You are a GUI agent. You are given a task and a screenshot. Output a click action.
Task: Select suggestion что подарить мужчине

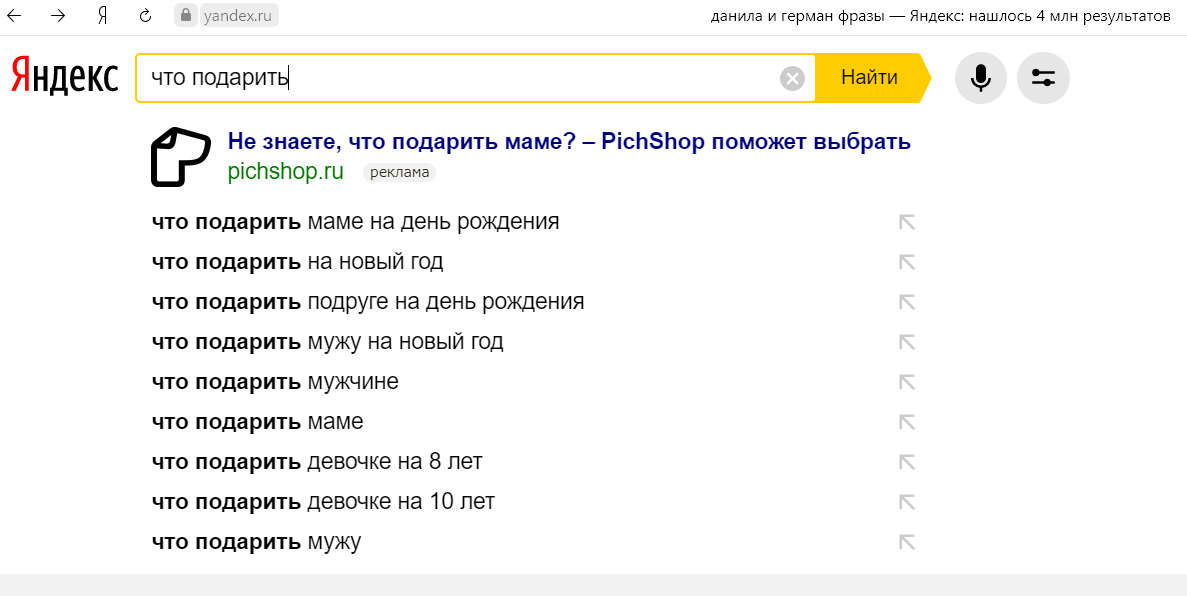point(275,382)
